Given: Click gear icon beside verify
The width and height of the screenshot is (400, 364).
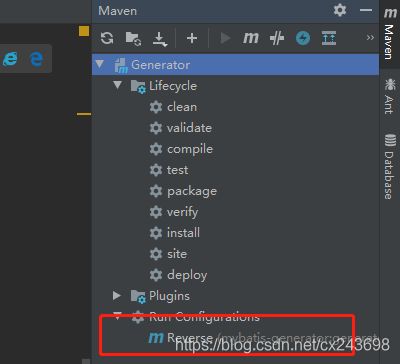Looking at the screenshot, I should [x=156, y=212].
